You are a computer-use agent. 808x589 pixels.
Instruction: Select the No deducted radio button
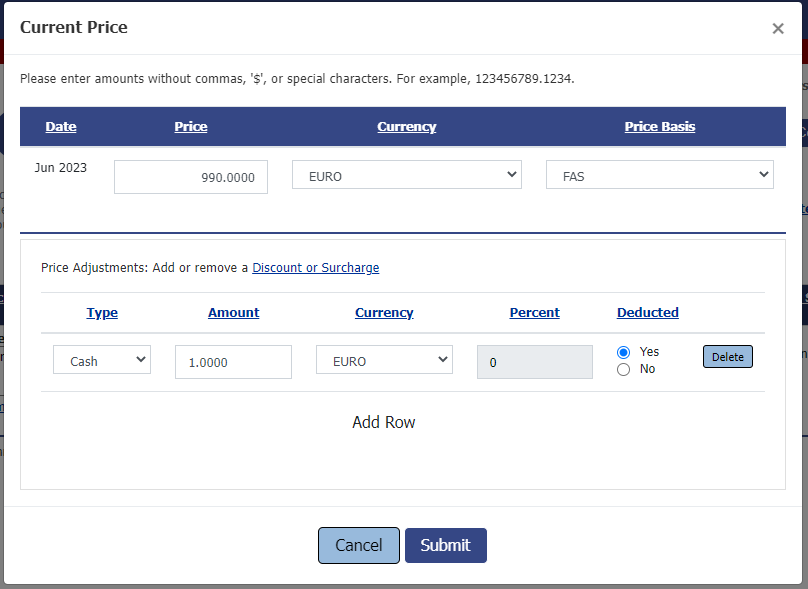click(x=624, y=369)
